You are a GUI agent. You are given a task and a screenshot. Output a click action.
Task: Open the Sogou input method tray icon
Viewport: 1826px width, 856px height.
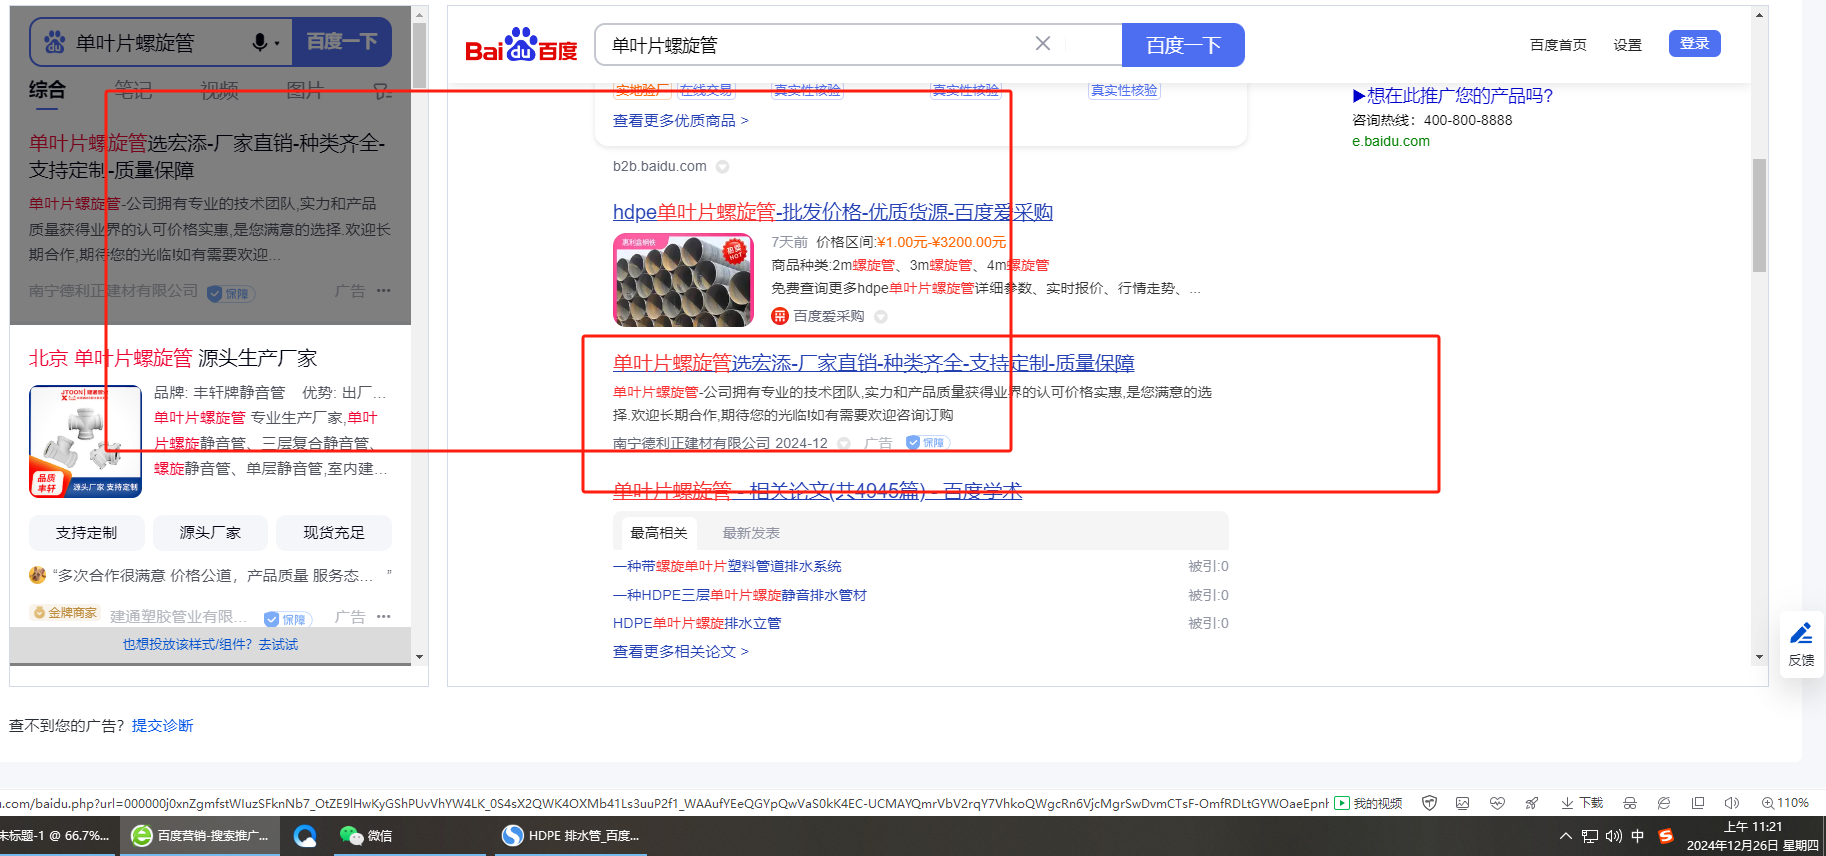[1666, 836]
